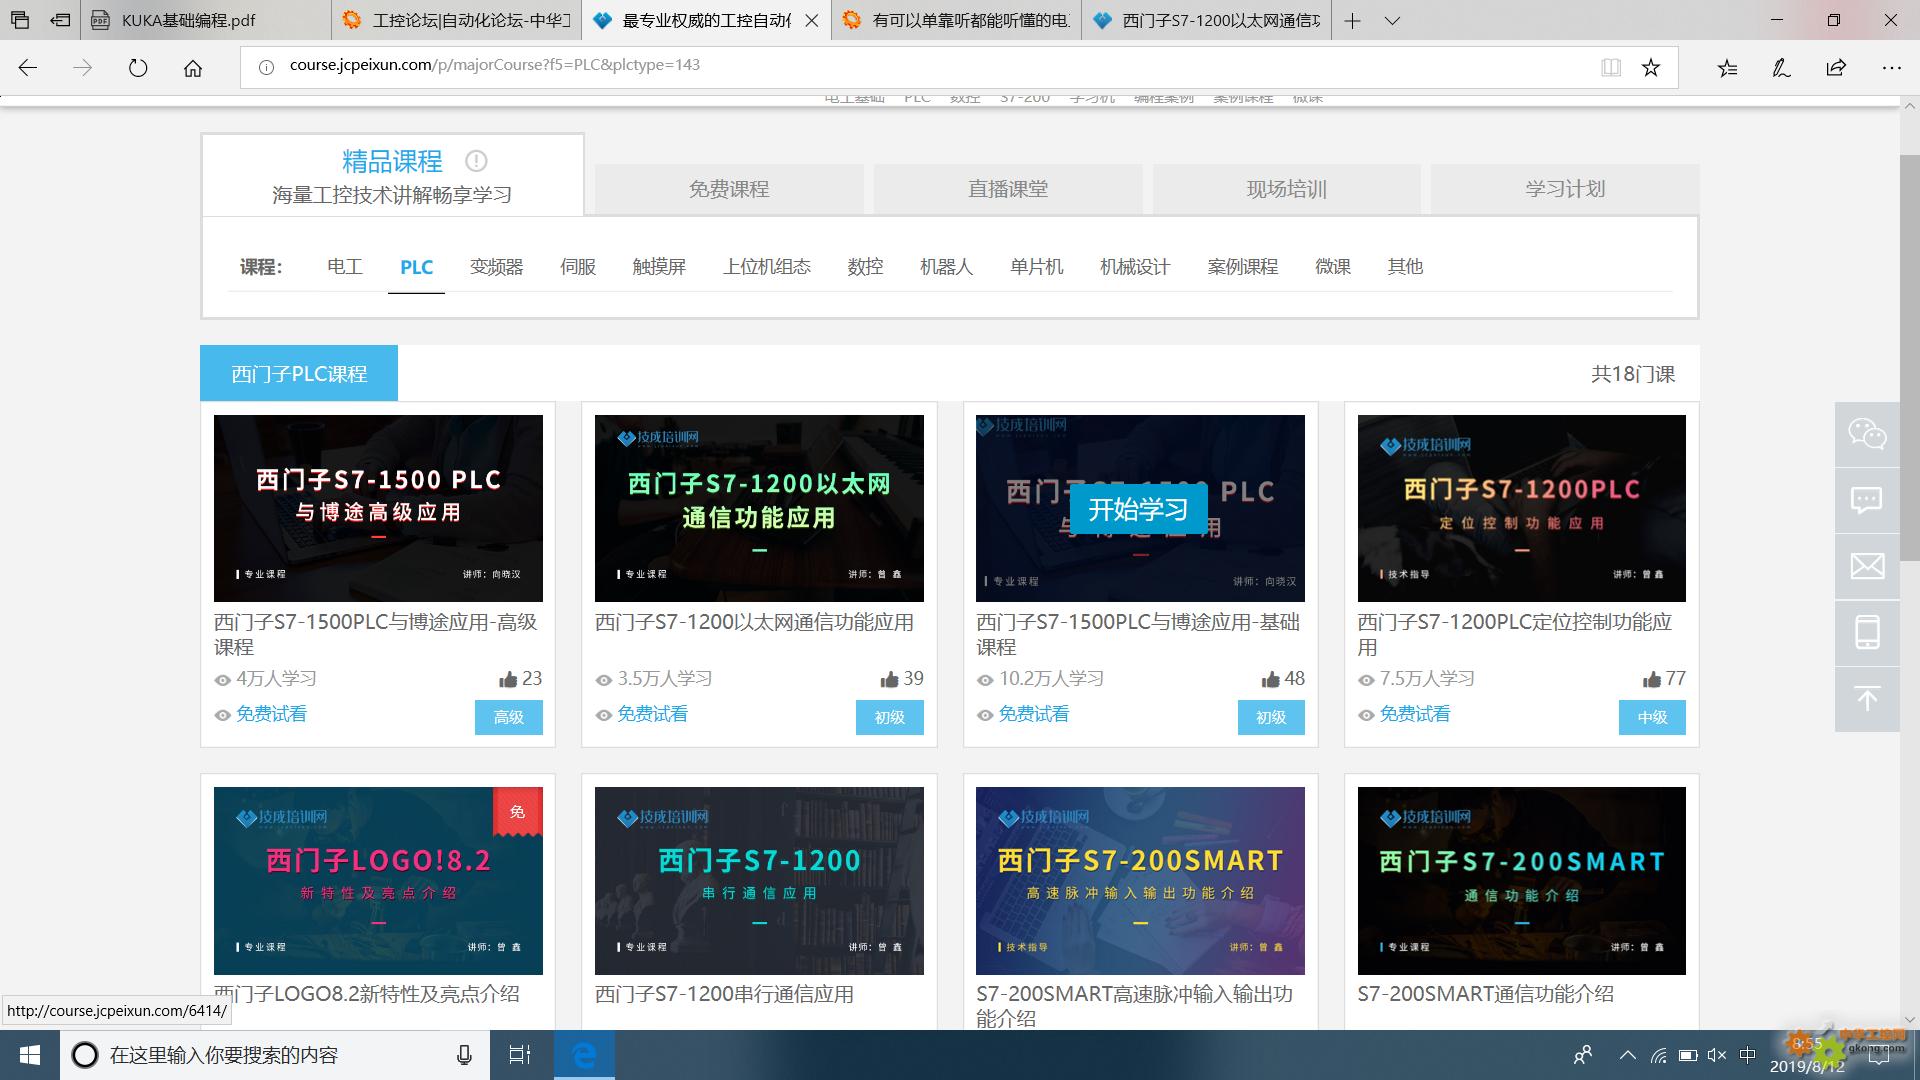The image size is (1920, 1080).
Task: Click the set tabs aside icon
Action: click(x=60, y=20)
